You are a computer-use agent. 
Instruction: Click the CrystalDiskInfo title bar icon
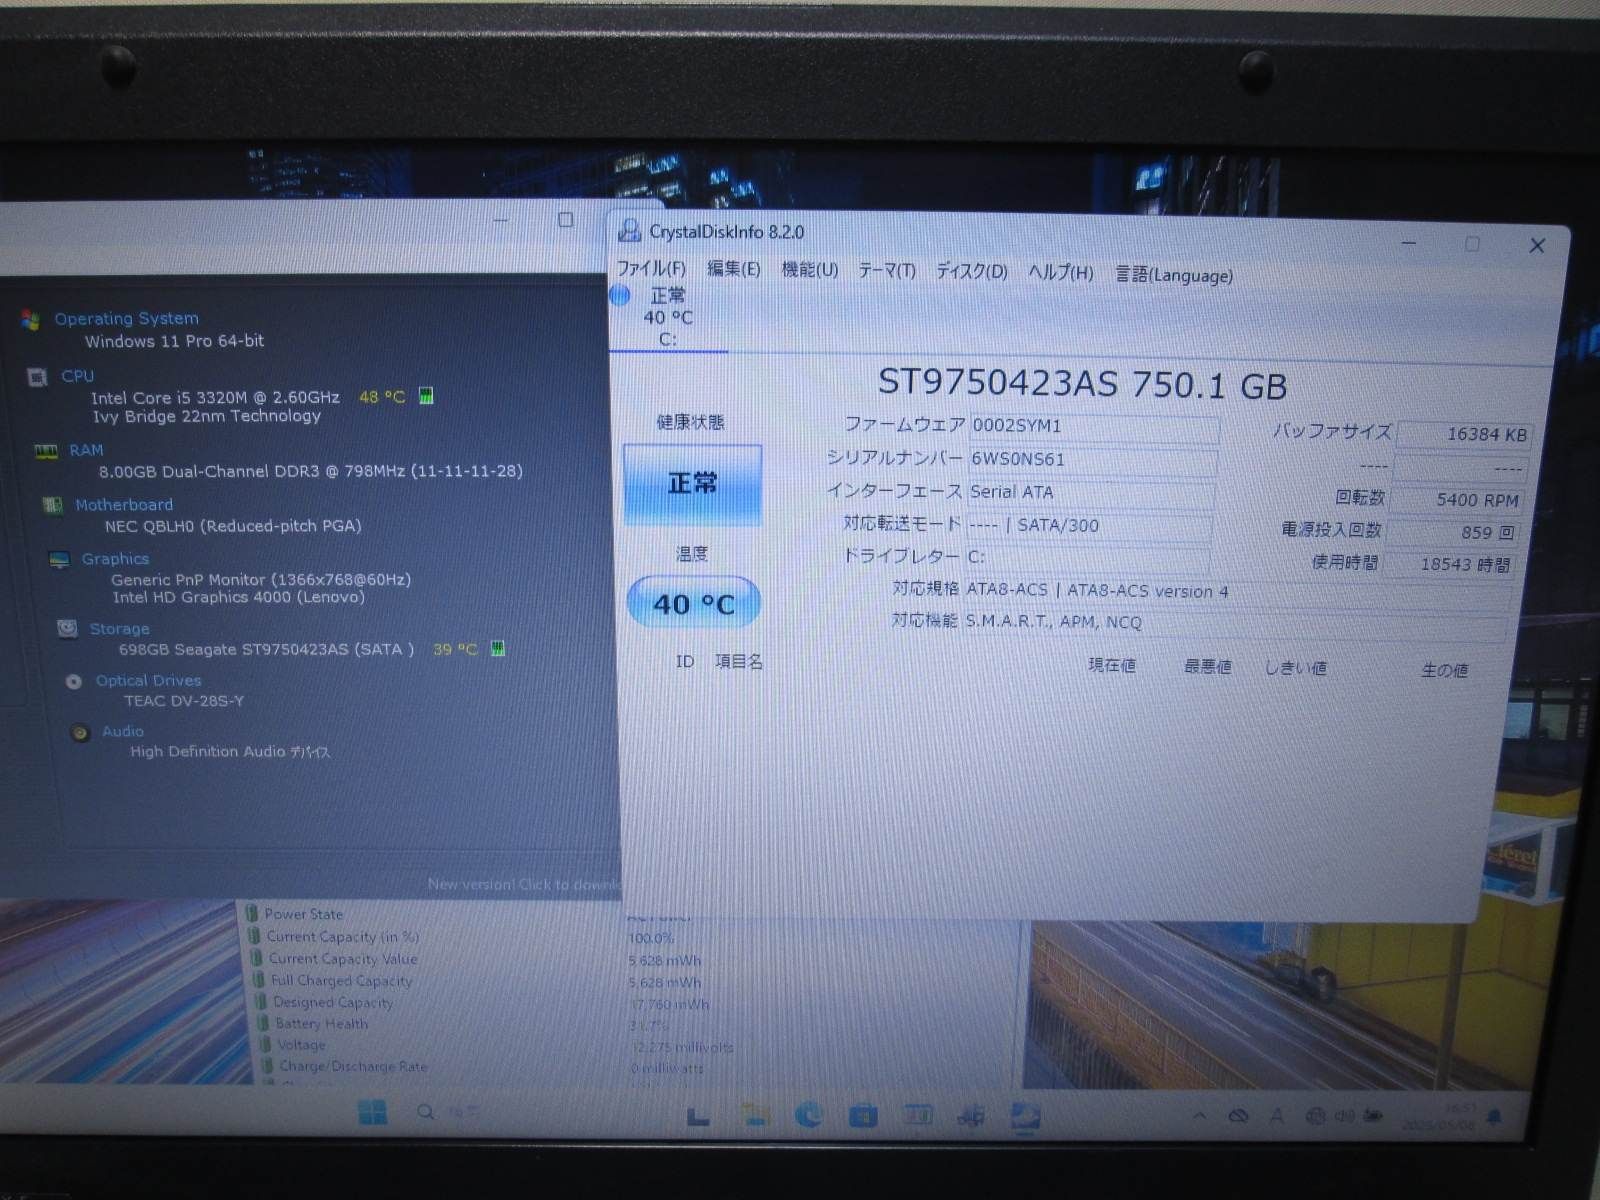629,231
